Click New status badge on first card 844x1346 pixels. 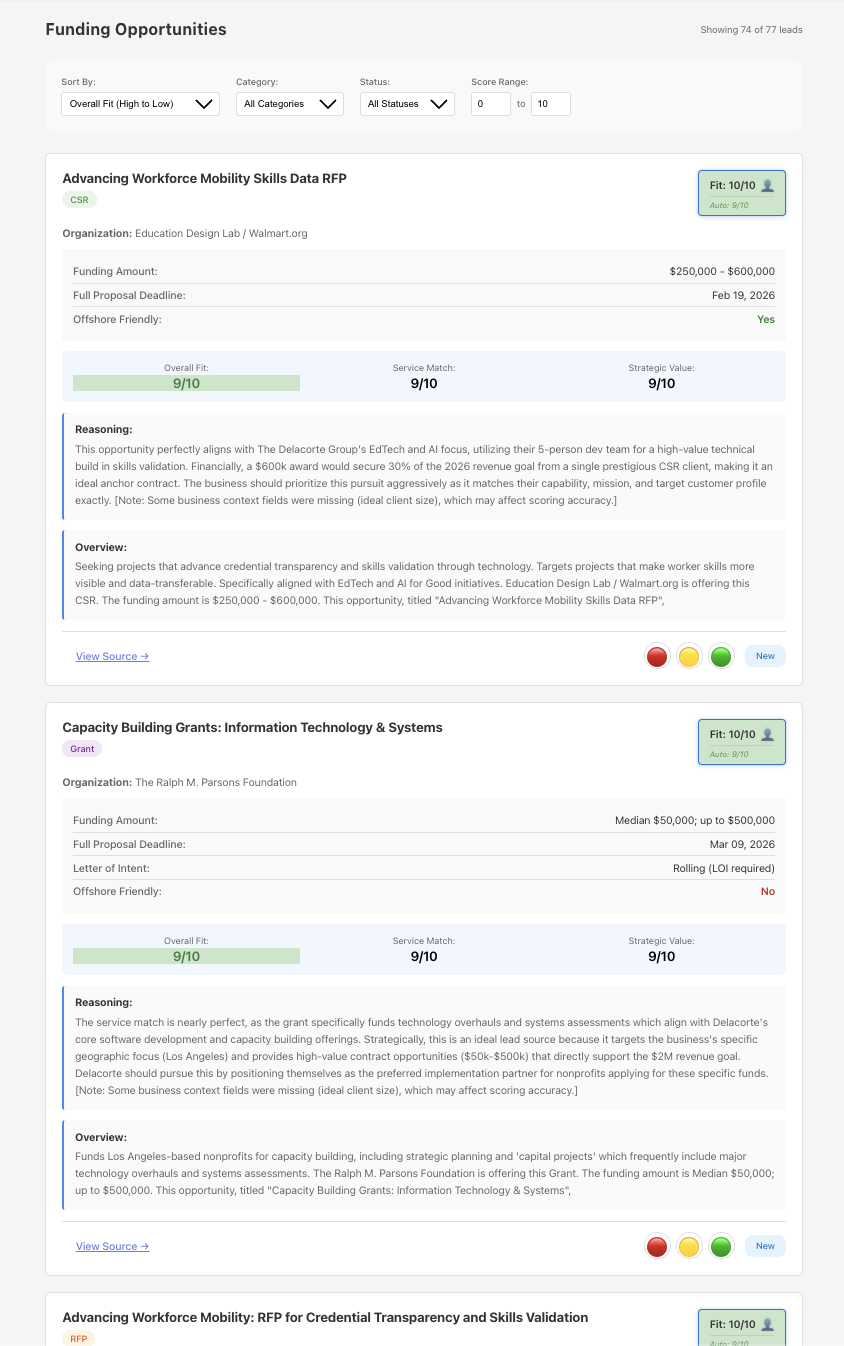click(765, 657)
